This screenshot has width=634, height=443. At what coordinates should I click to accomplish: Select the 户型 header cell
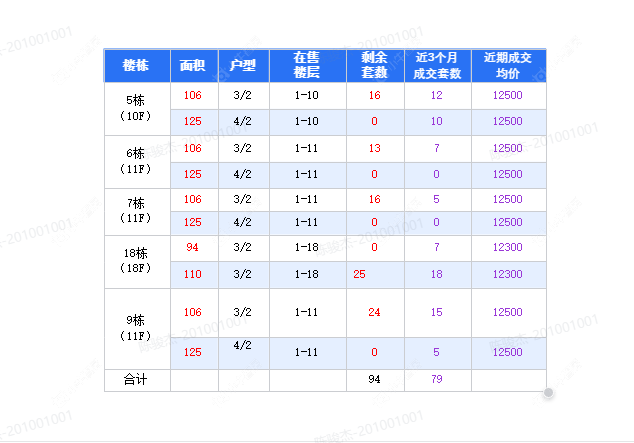(243, 66)
